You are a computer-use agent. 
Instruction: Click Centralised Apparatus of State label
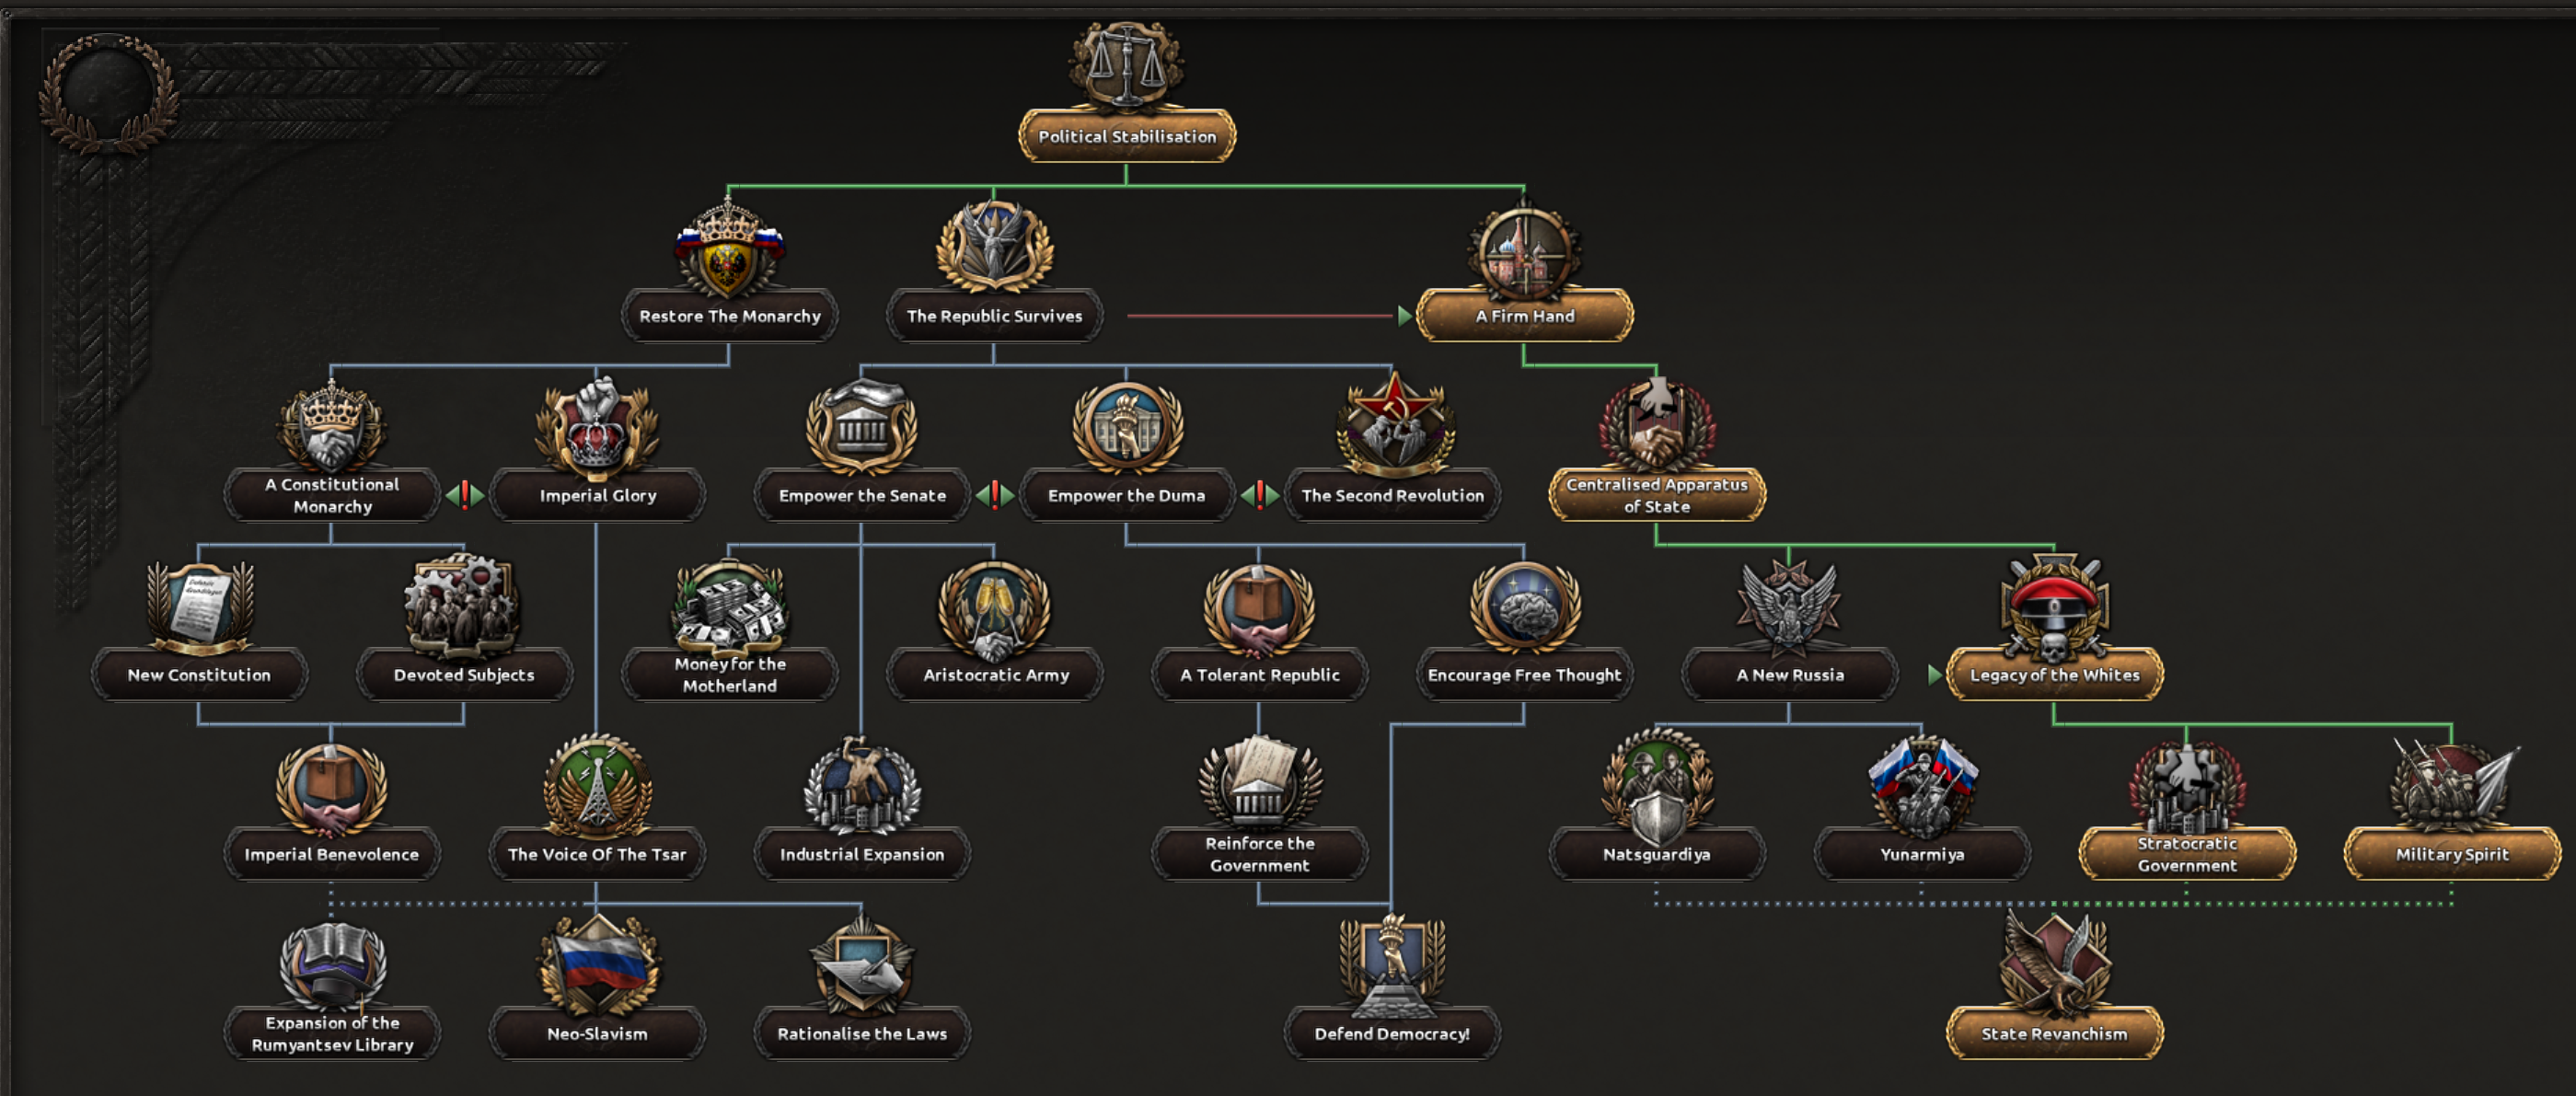tap(1656, 495)
